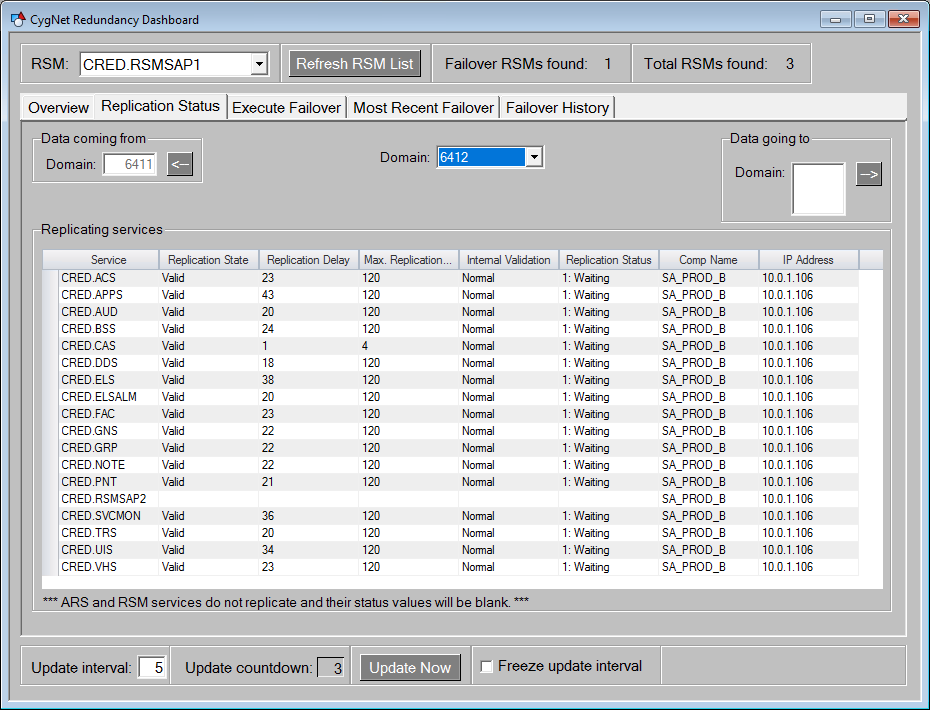This screenshot has width=930, height=710.
Task: Click the right arrow button in Data going to
Action: point(868,174)
